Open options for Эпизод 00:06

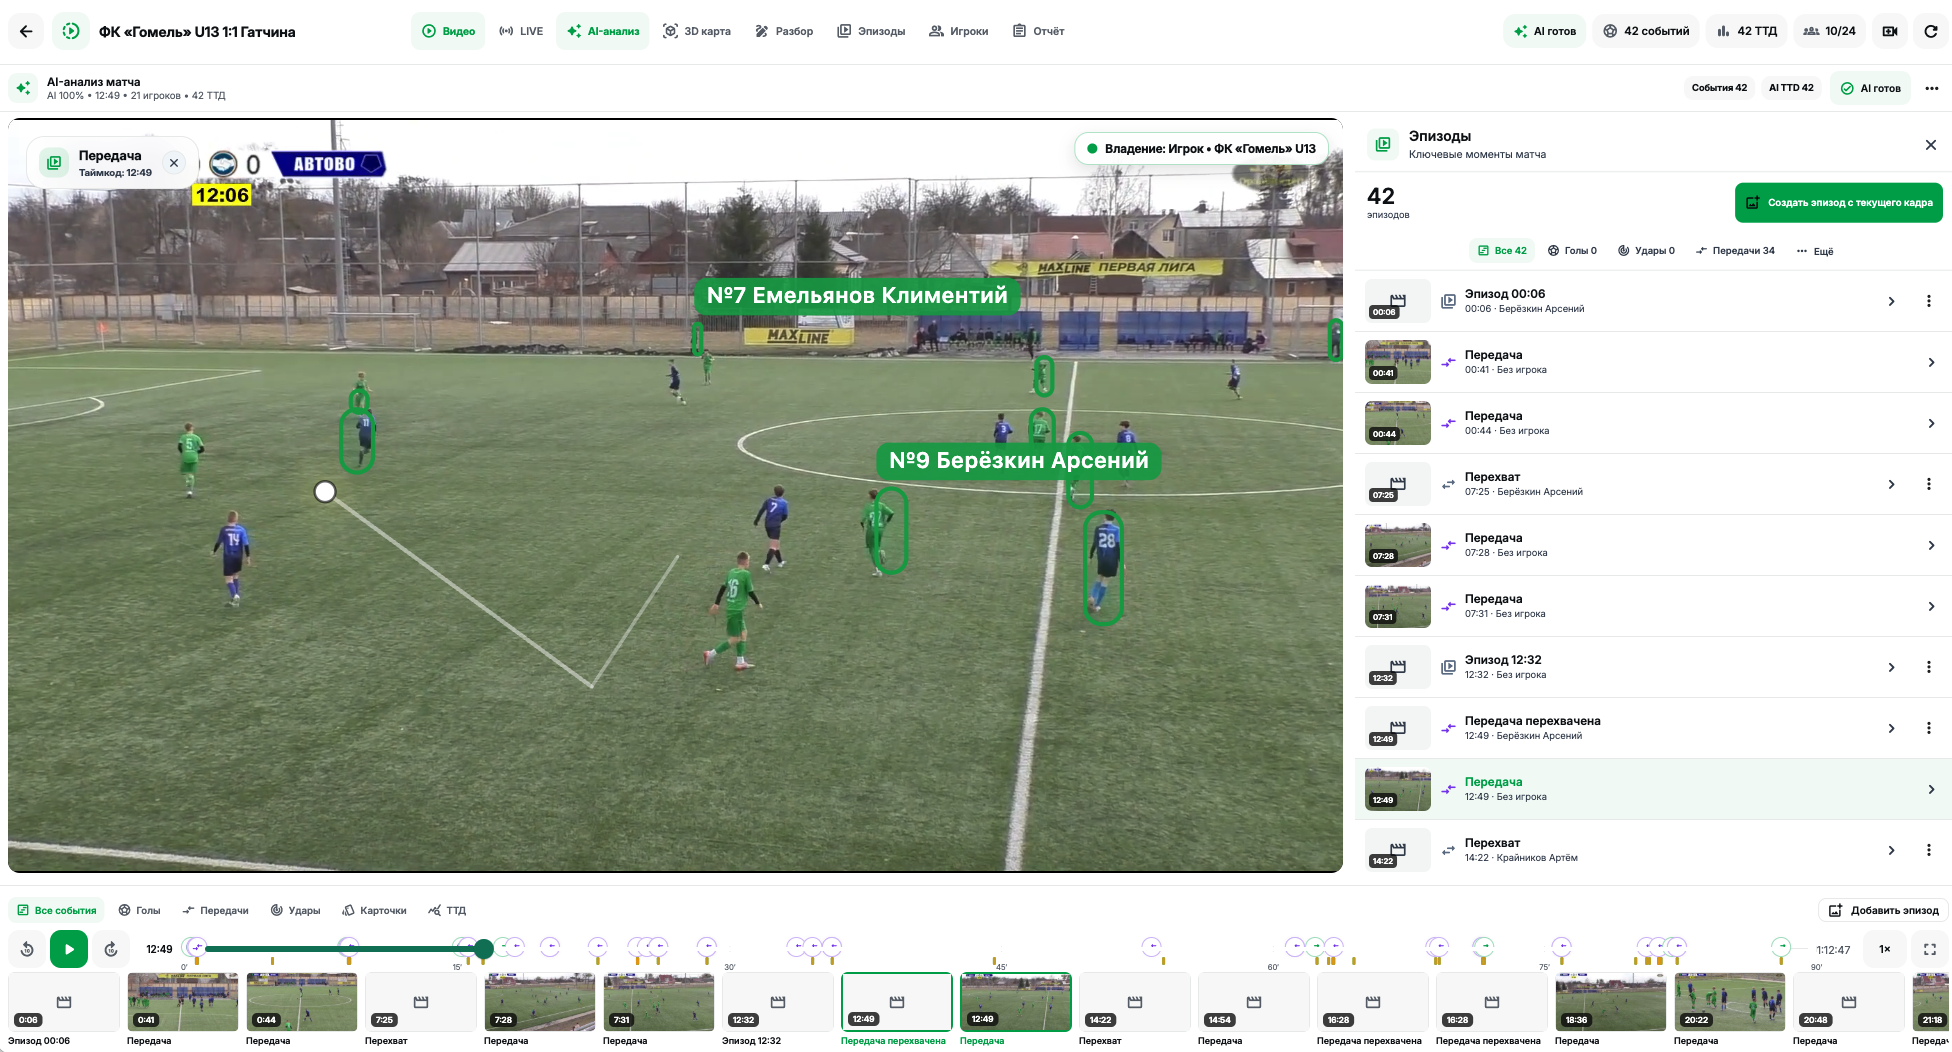tap(1928, 301)
